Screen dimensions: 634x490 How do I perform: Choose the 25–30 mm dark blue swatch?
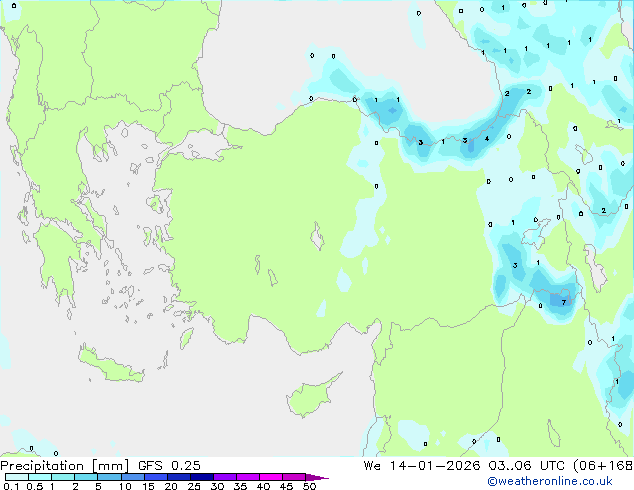pyautogui.click(x=201, y=477)
